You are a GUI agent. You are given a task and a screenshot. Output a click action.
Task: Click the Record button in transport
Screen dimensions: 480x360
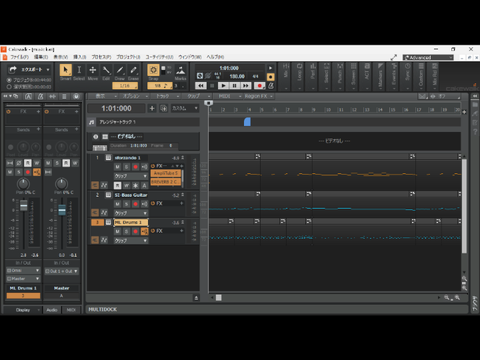259,86
